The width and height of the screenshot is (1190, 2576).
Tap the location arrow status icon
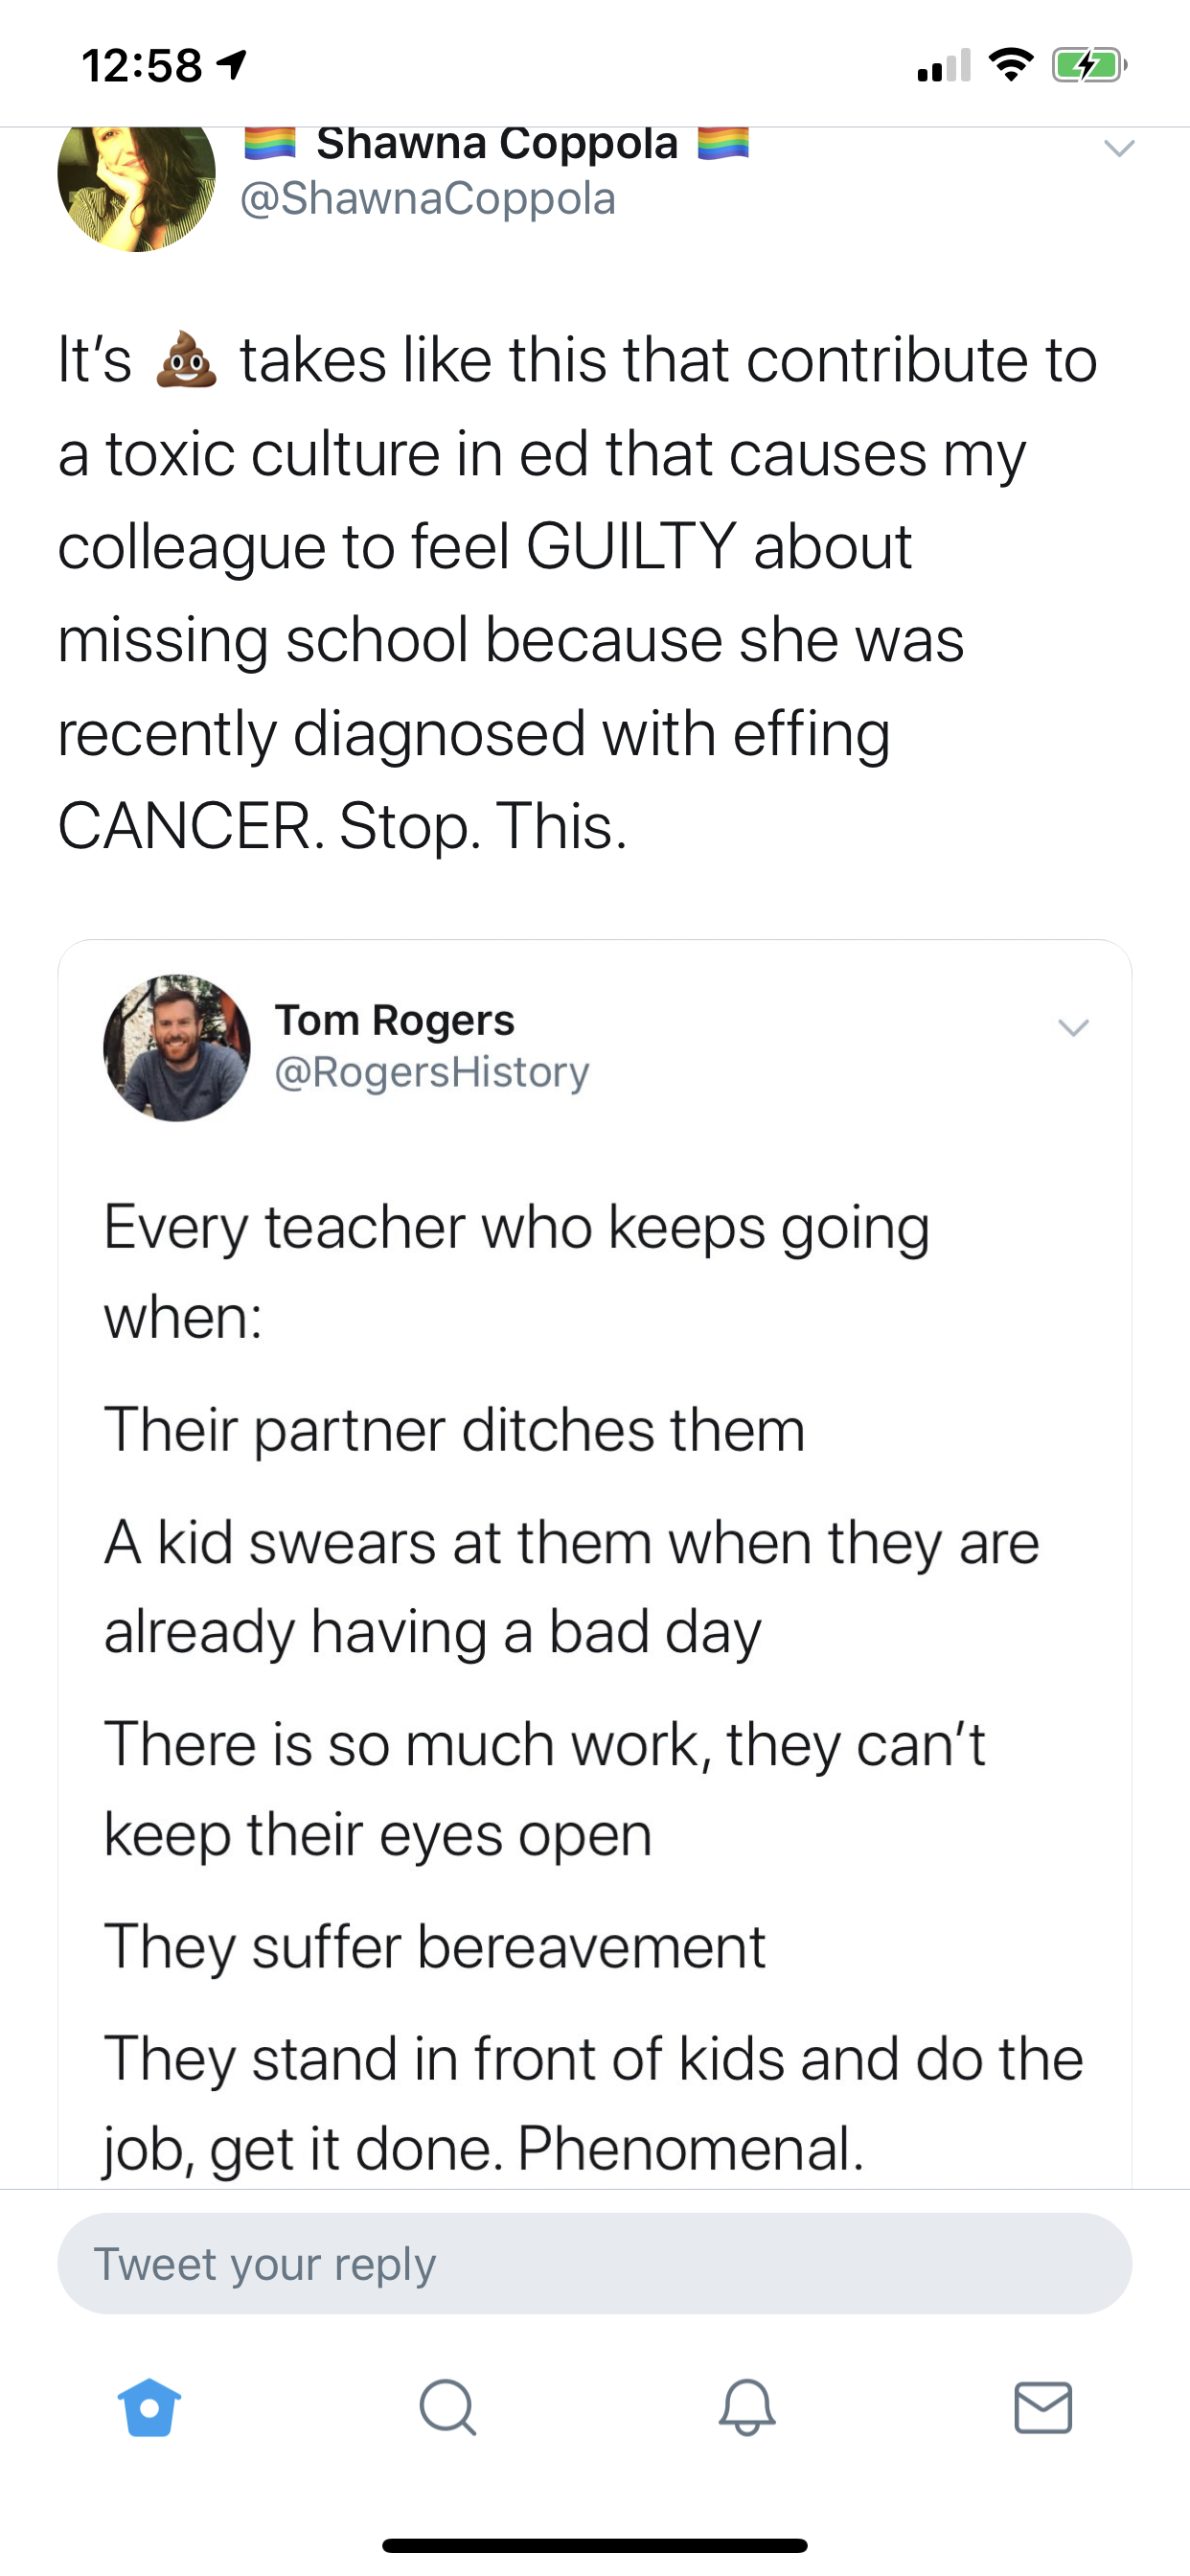click(x=232, y=66)
